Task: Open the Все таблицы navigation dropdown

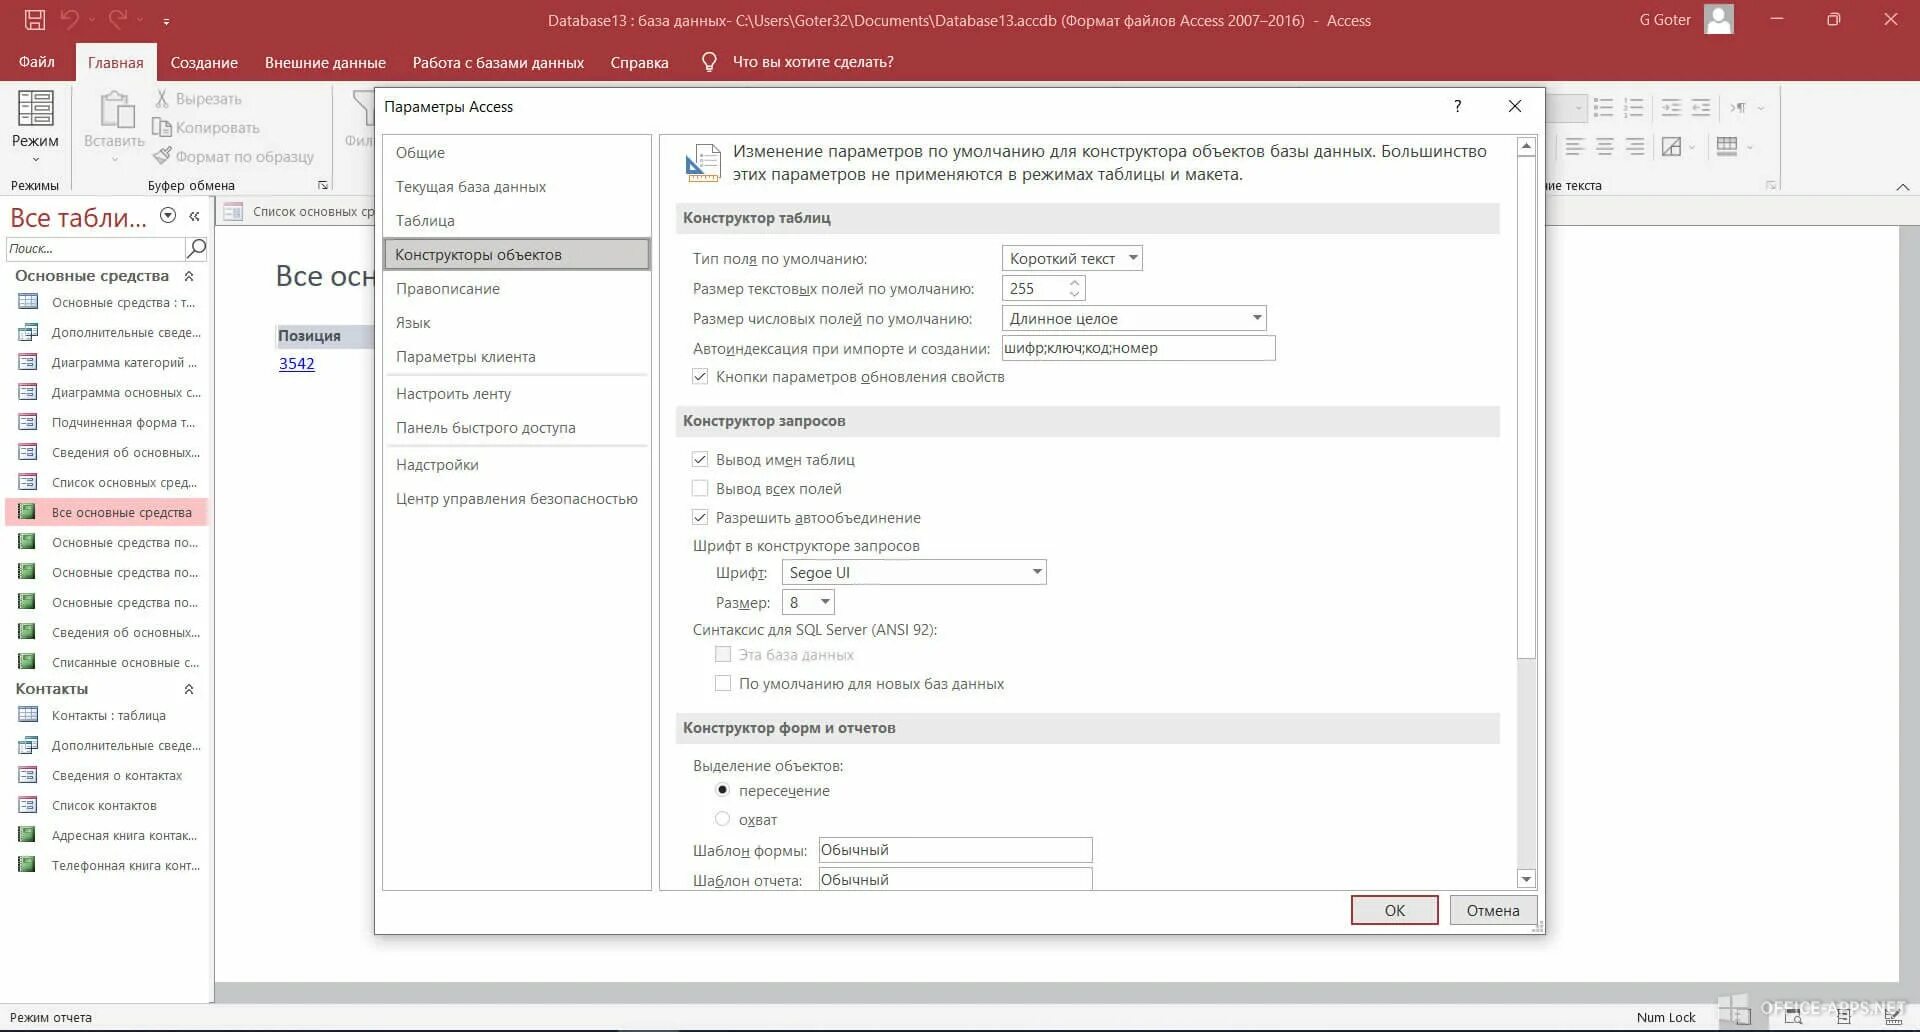Action: 168,216
